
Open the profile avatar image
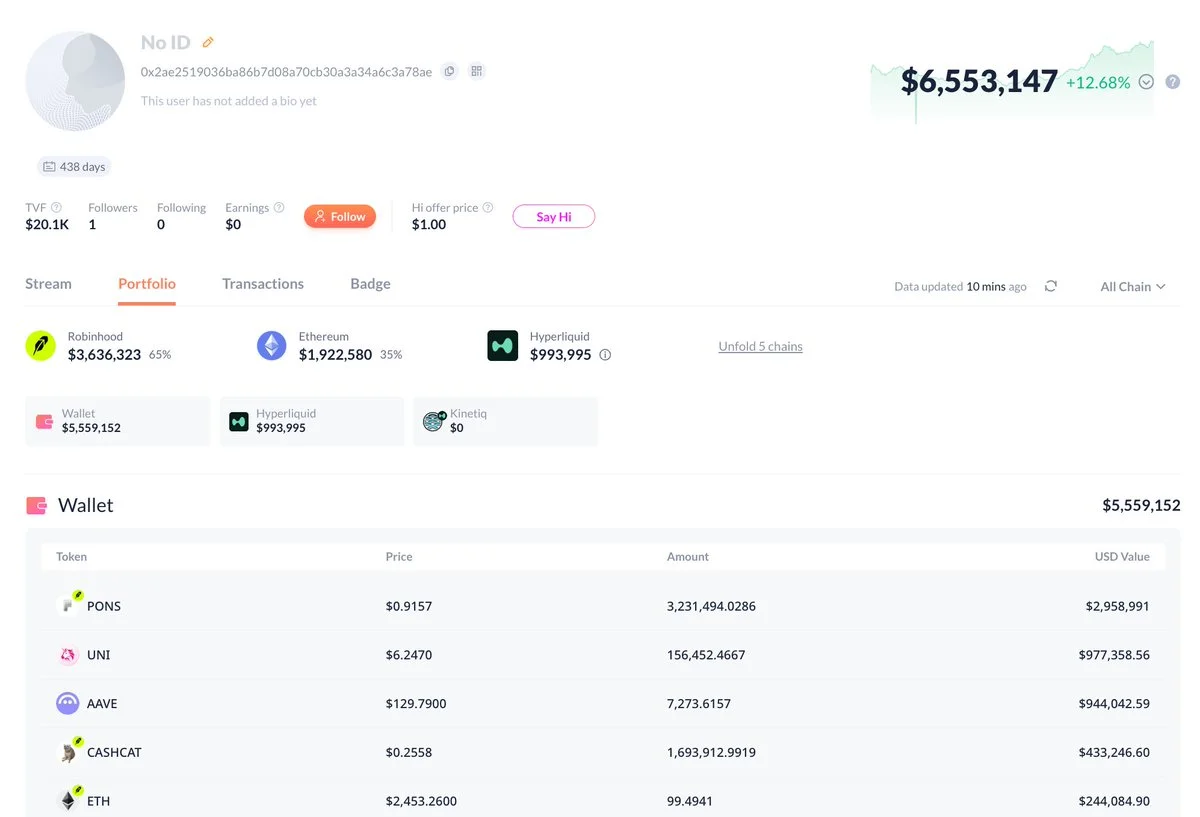(75, 81)
